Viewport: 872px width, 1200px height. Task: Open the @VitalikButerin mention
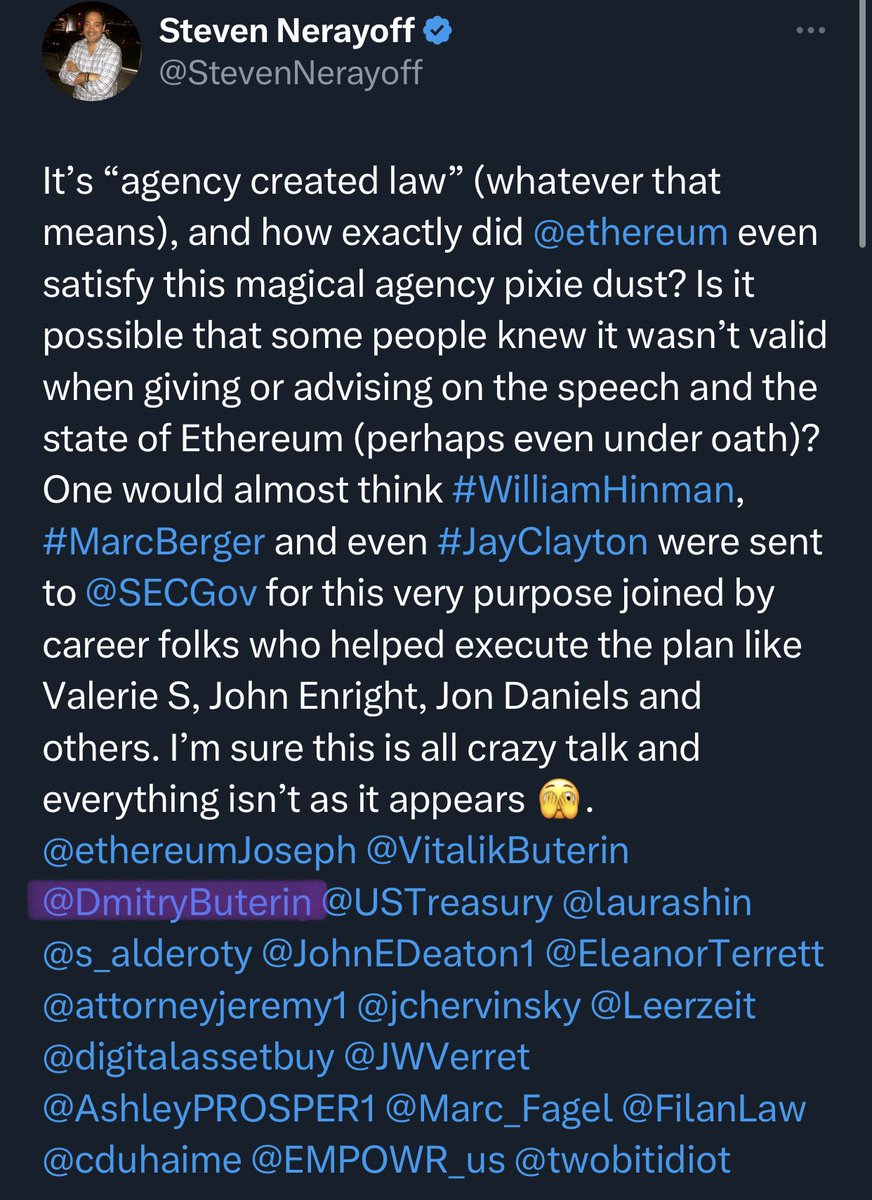coord(498,851)
